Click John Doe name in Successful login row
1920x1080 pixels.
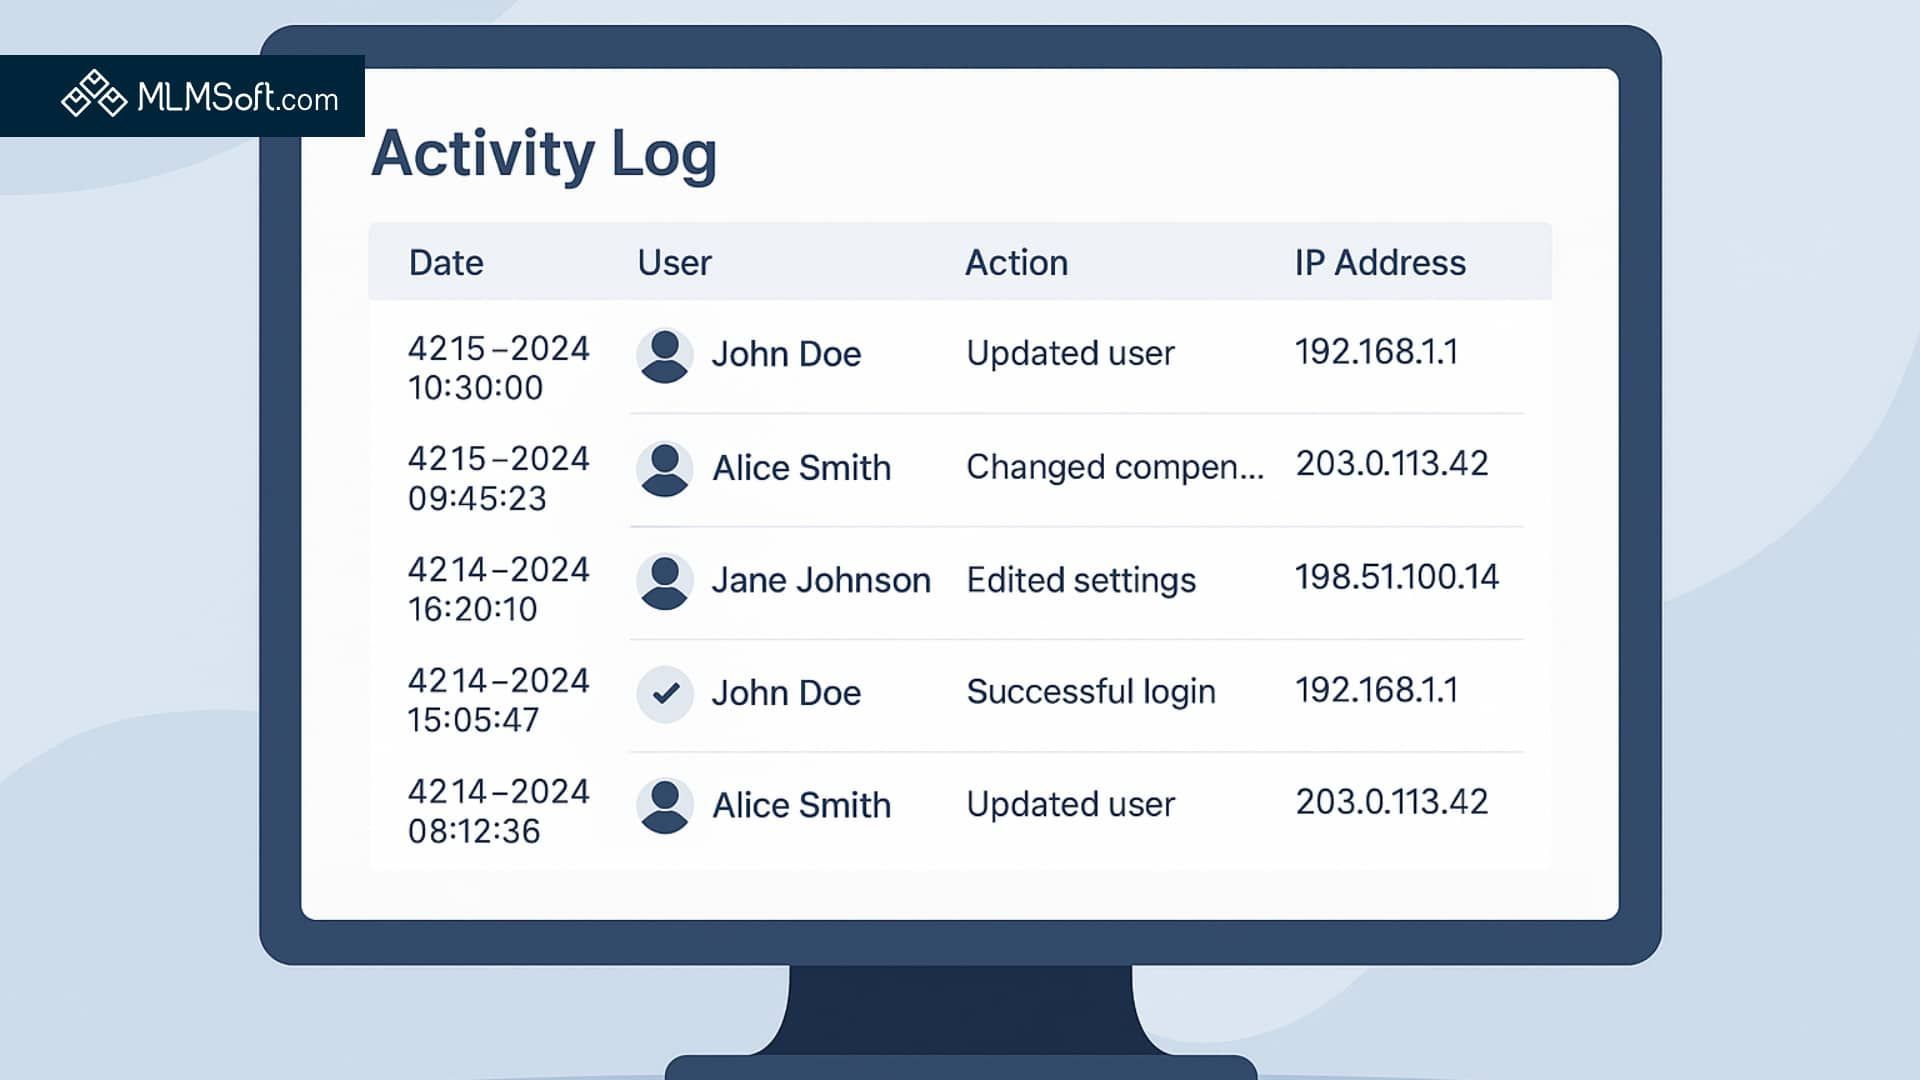point(786,693)
